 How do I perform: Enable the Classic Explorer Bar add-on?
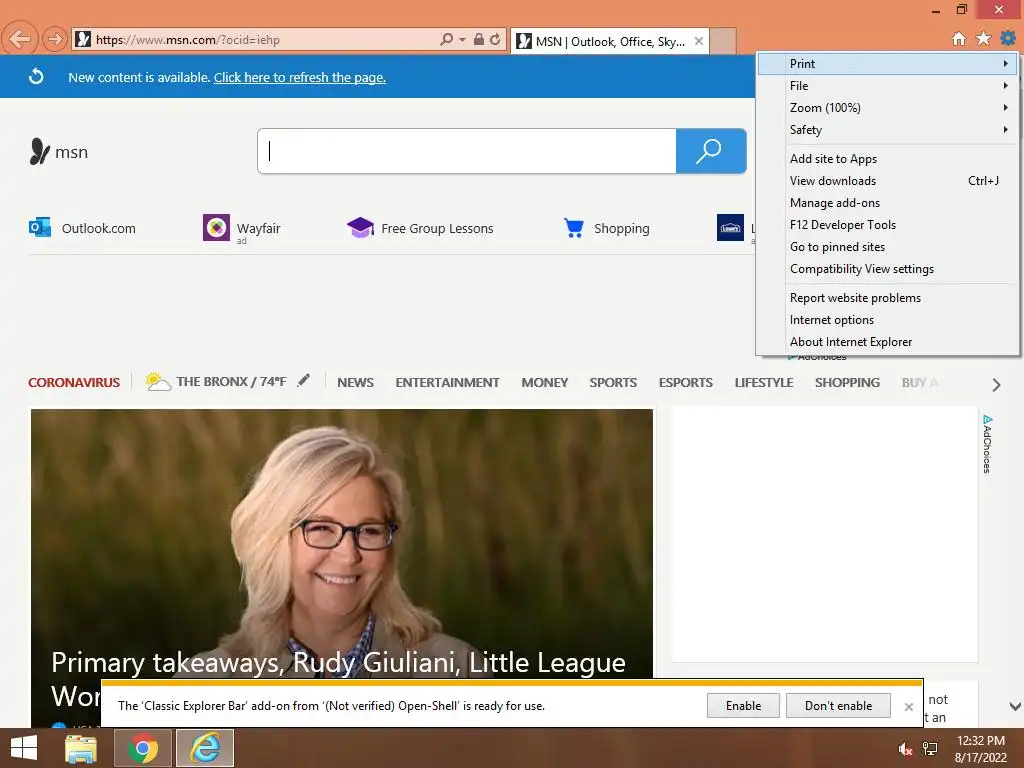click(x=743, y=705)
